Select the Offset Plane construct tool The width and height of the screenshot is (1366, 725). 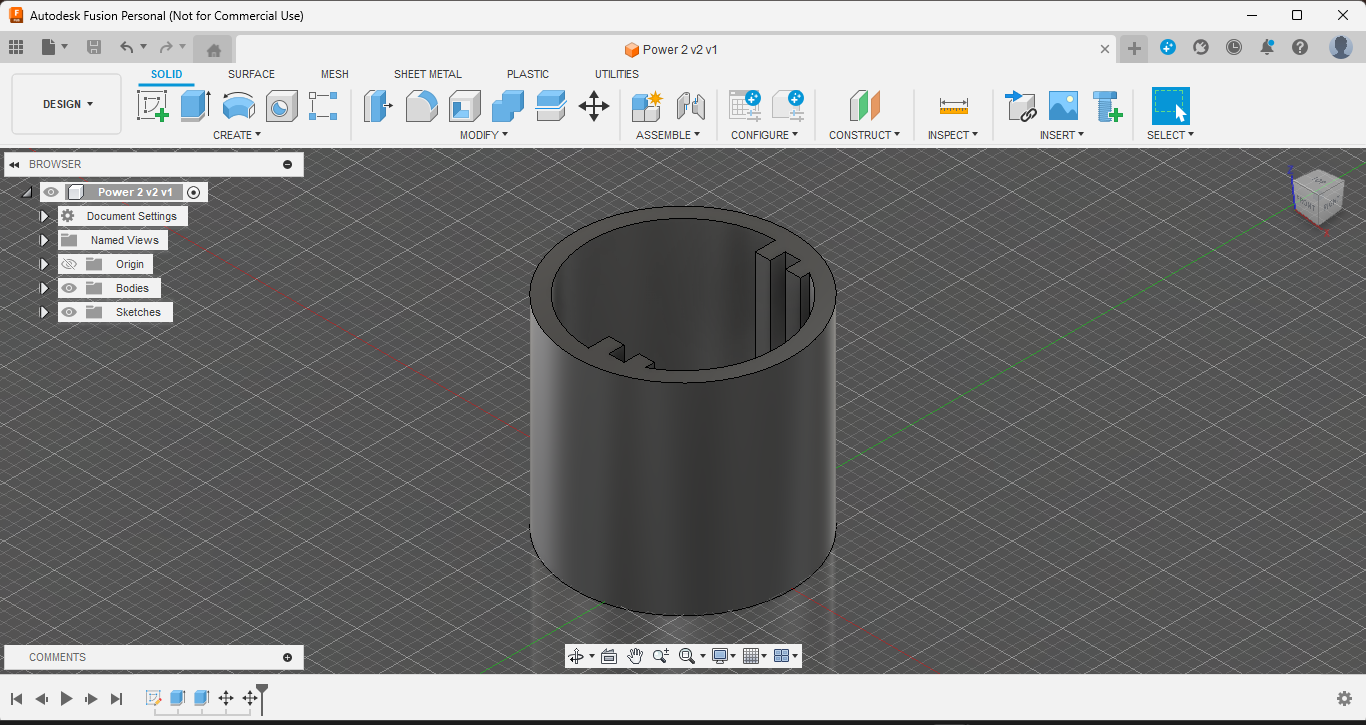point(864,105)
